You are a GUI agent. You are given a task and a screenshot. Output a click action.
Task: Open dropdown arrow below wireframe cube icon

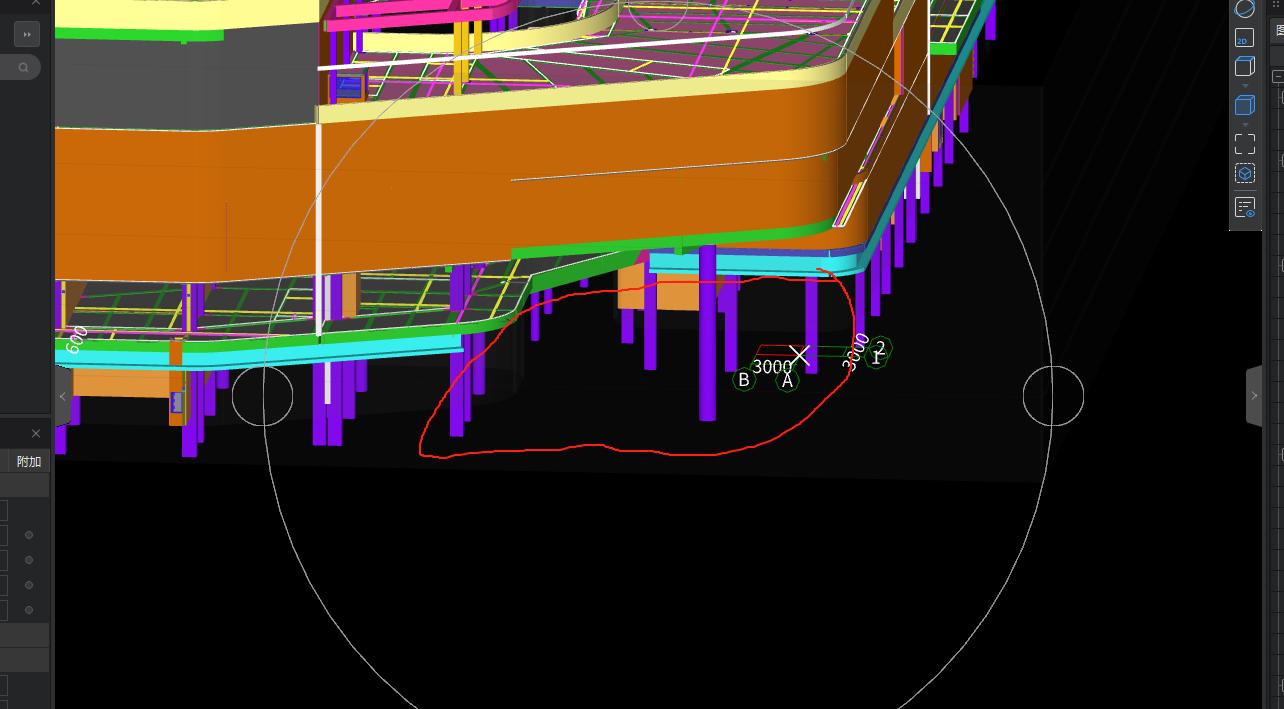[1244, 86]
